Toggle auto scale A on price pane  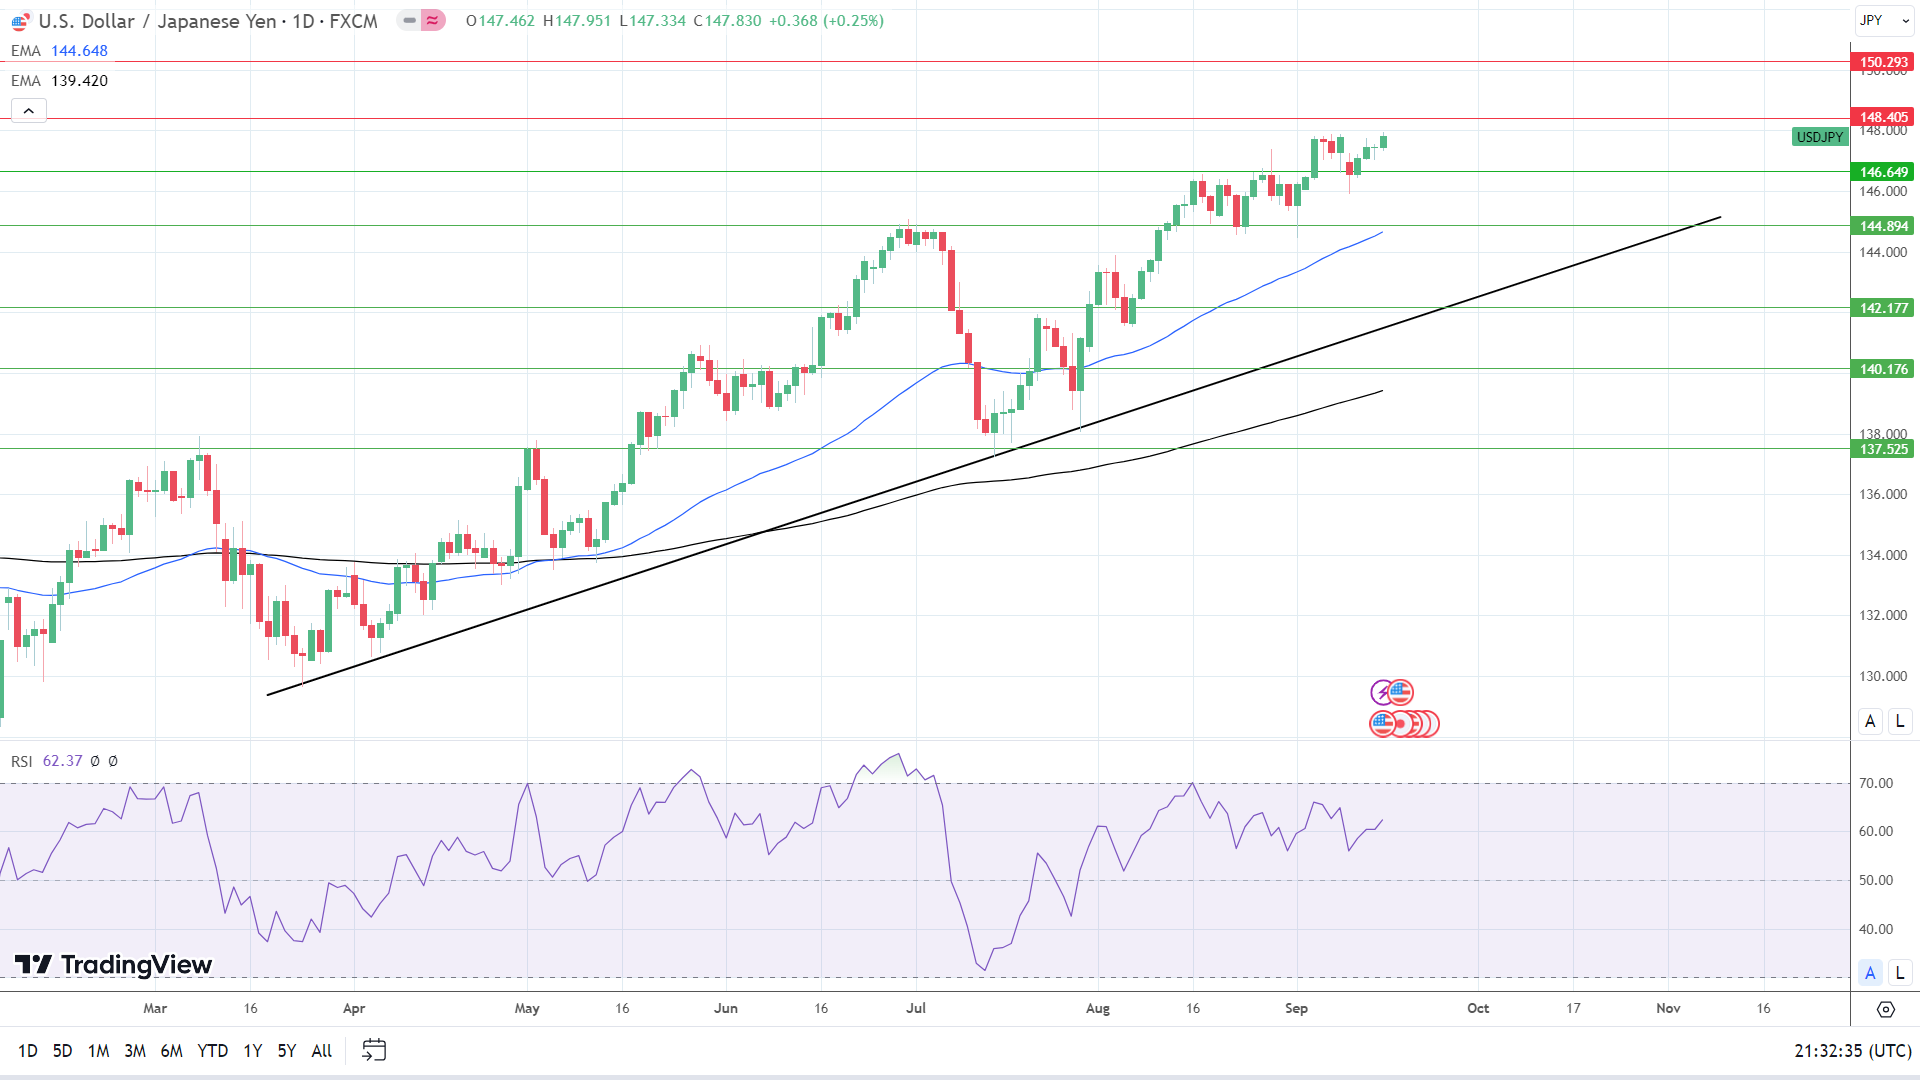click(1870, 721)
